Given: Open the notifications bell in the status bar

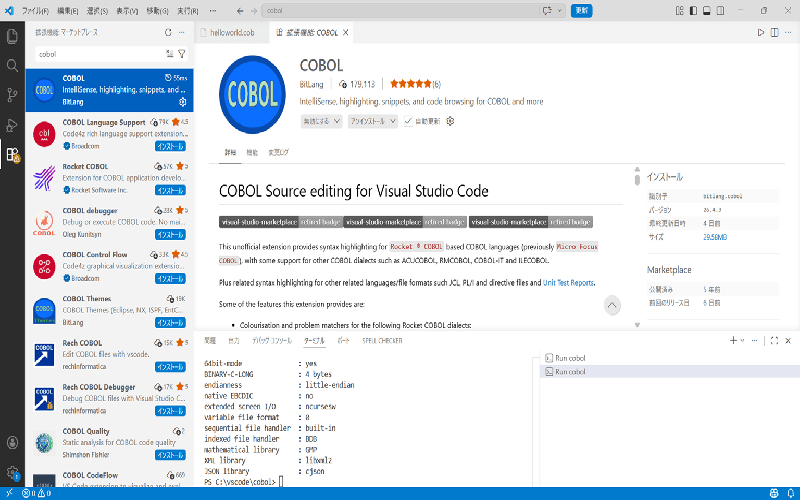Looking at the screenshot, I should click(790, 493).
